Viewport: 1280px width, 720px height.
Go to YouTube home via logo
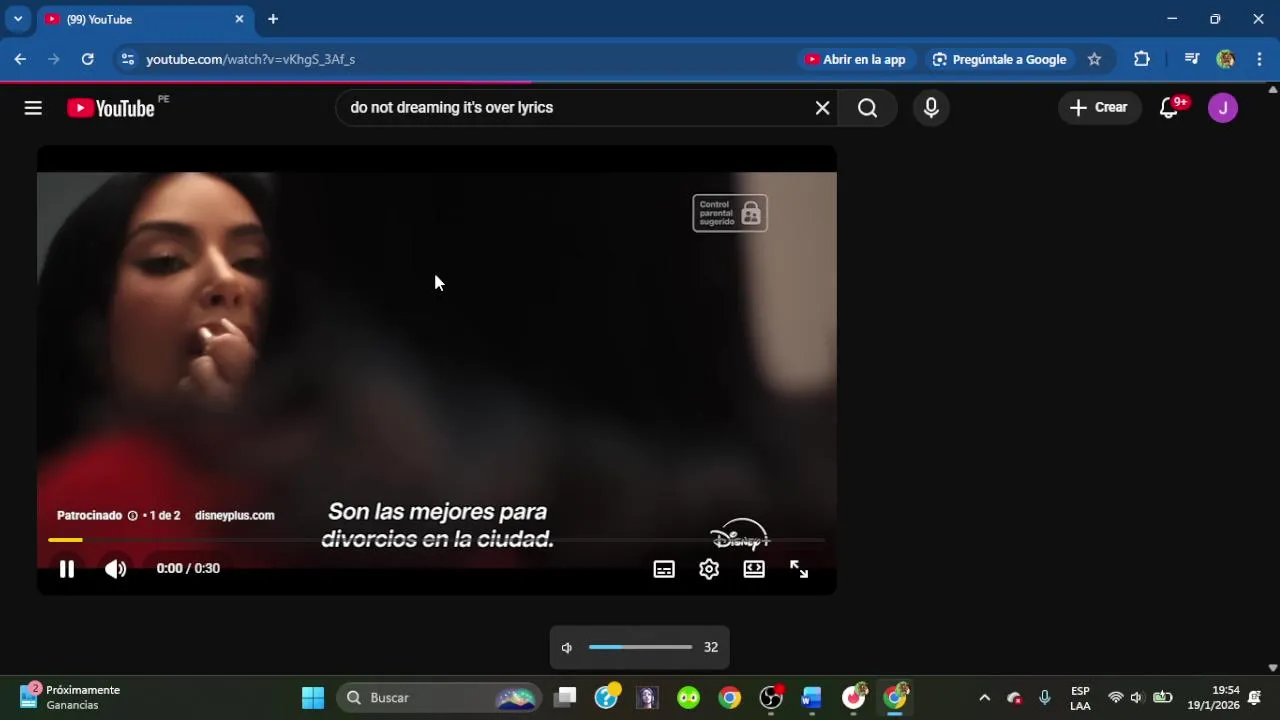click(111, 108)
